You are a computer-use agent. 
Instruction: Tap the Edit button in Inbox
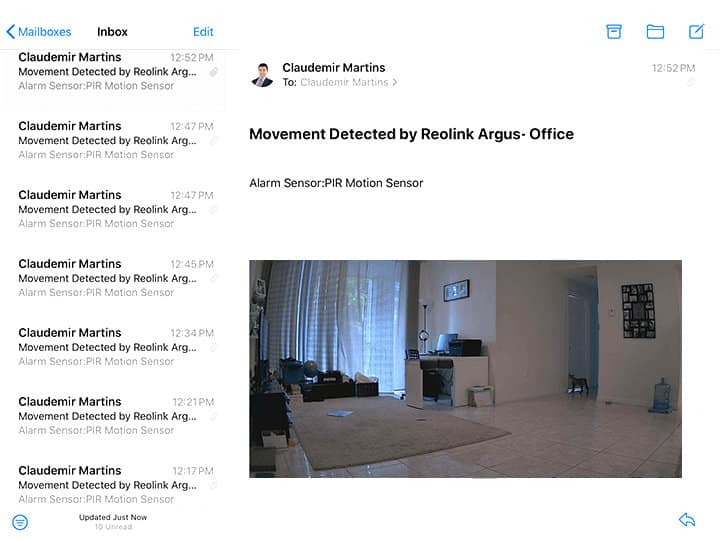203,32
